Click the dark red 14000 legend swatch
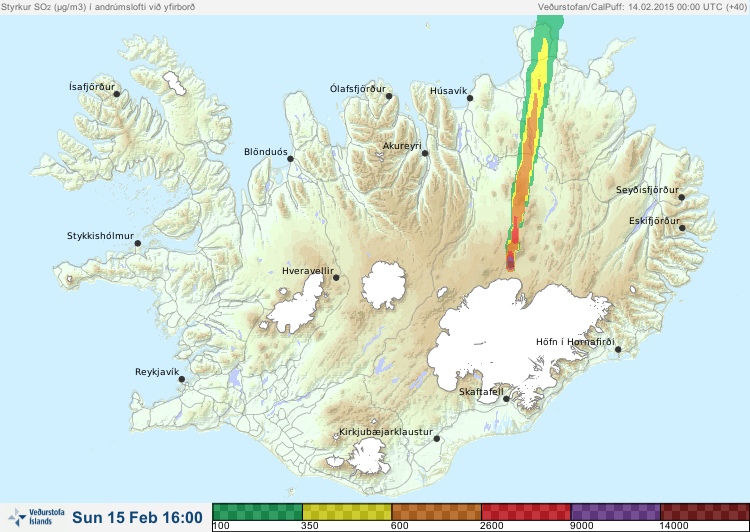The image size is (750, 532). point(705,512)
